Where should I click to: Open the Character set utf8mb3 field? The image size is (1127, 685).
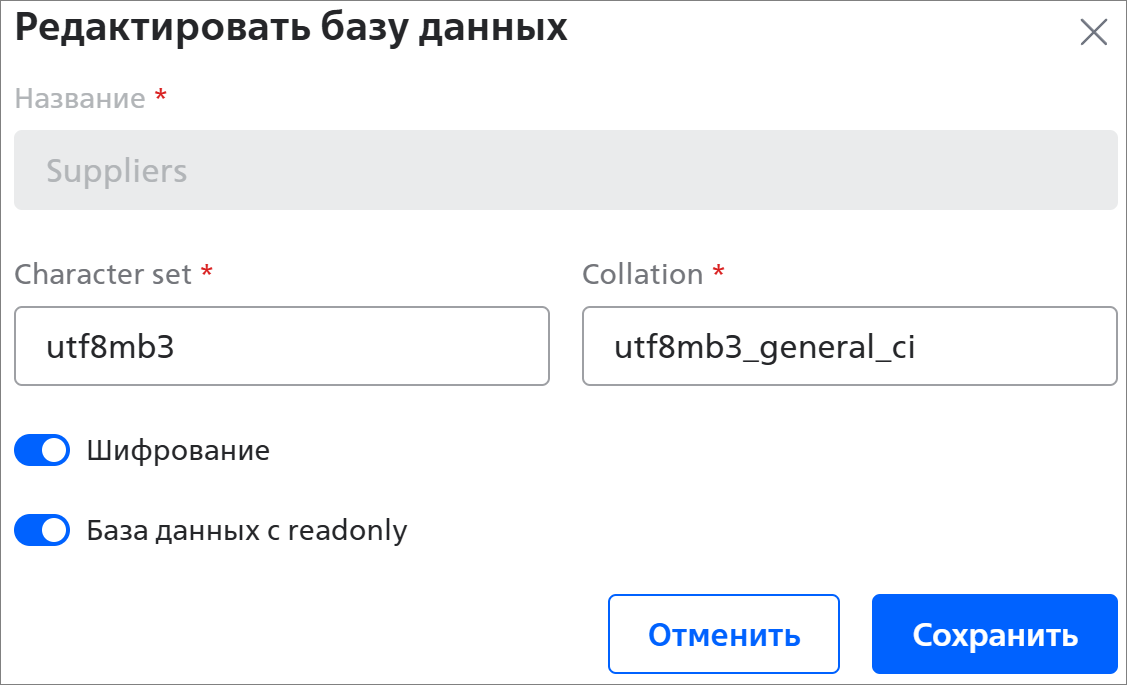tap(282, 346)
